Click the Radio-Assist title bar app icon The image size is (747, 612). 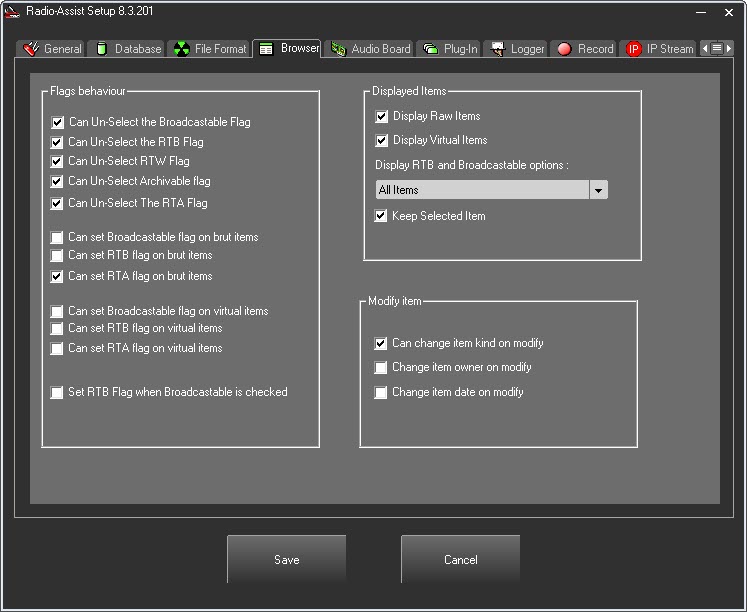point(13,12)
